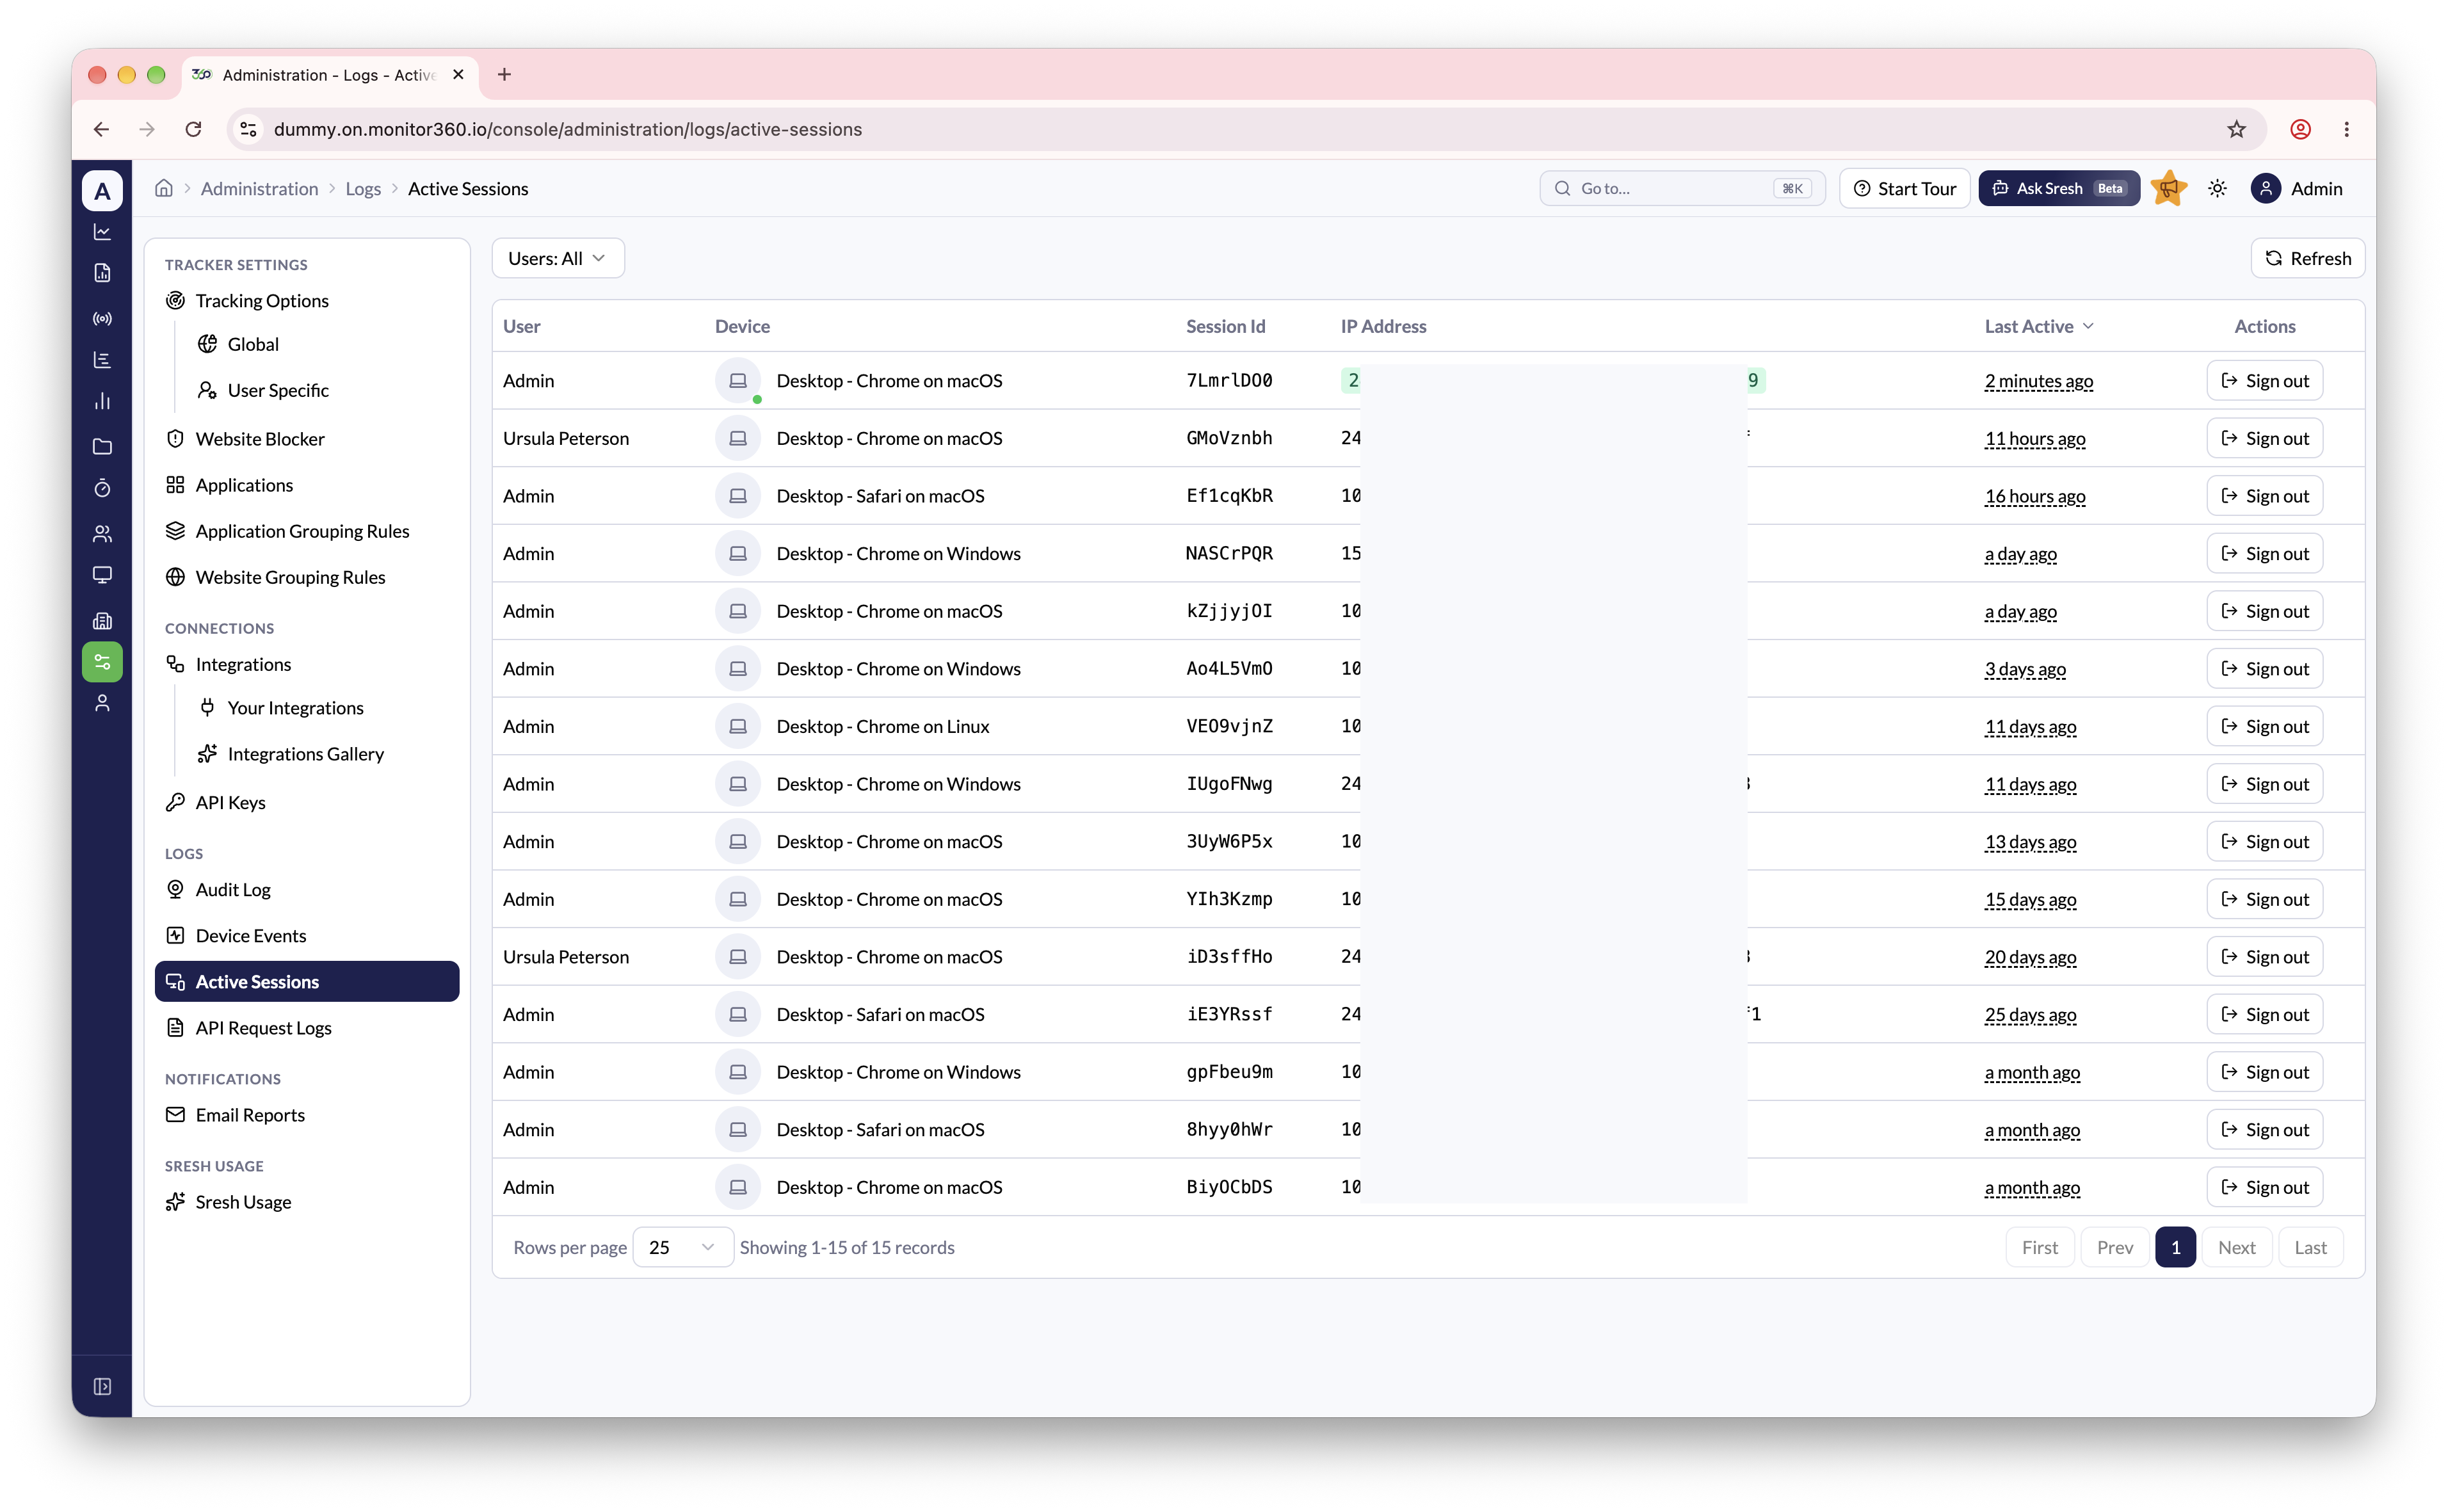
Task: Collapse the sidebar with the bottom panel icon
Action: click(102, 1386)
